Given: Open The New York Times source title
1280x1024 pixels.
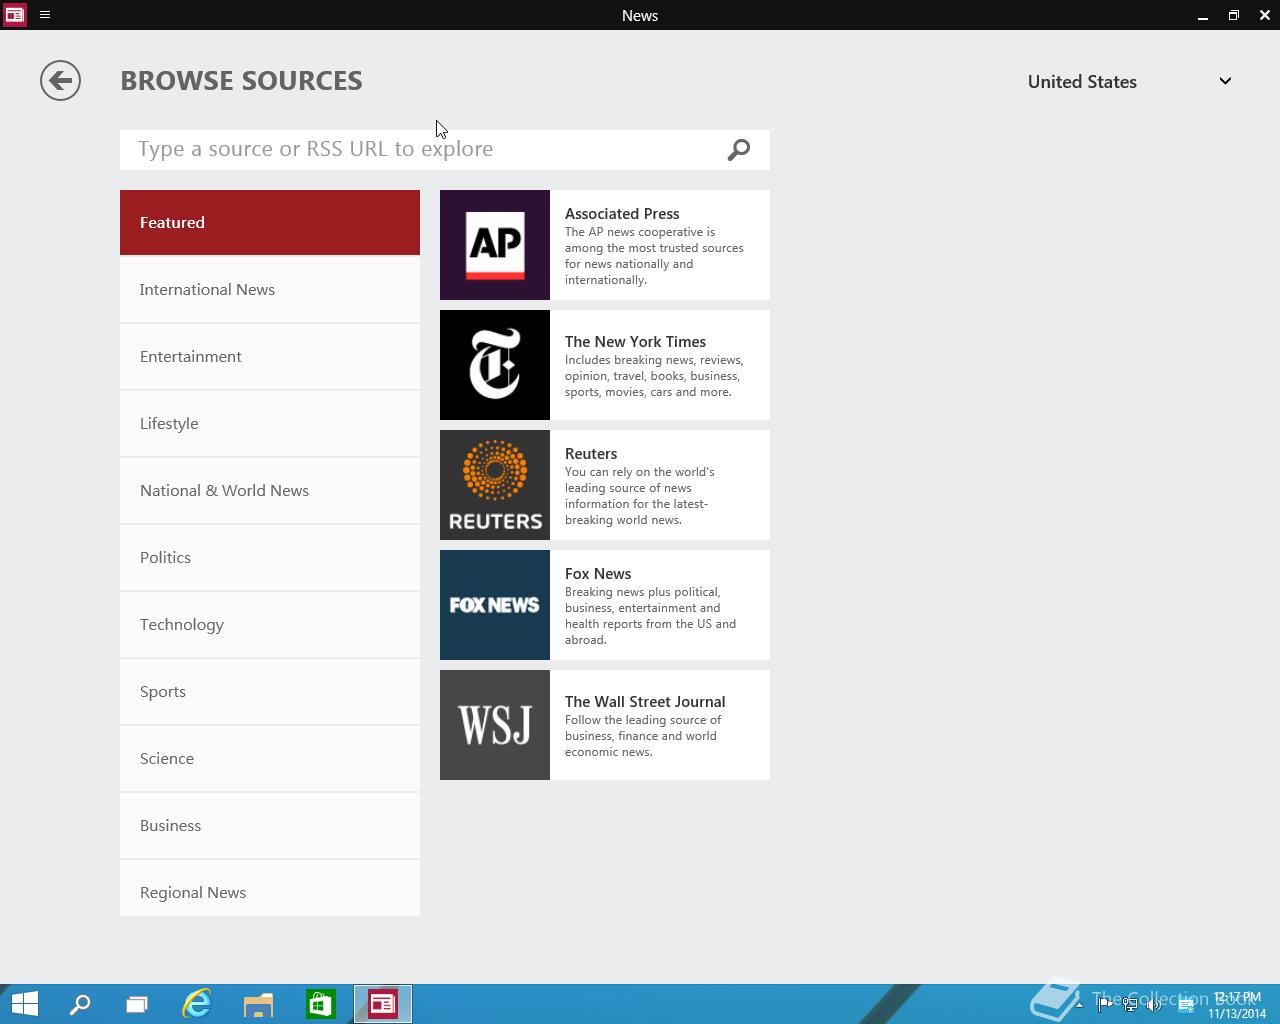Looking at the screenshot, I should 635,342.
